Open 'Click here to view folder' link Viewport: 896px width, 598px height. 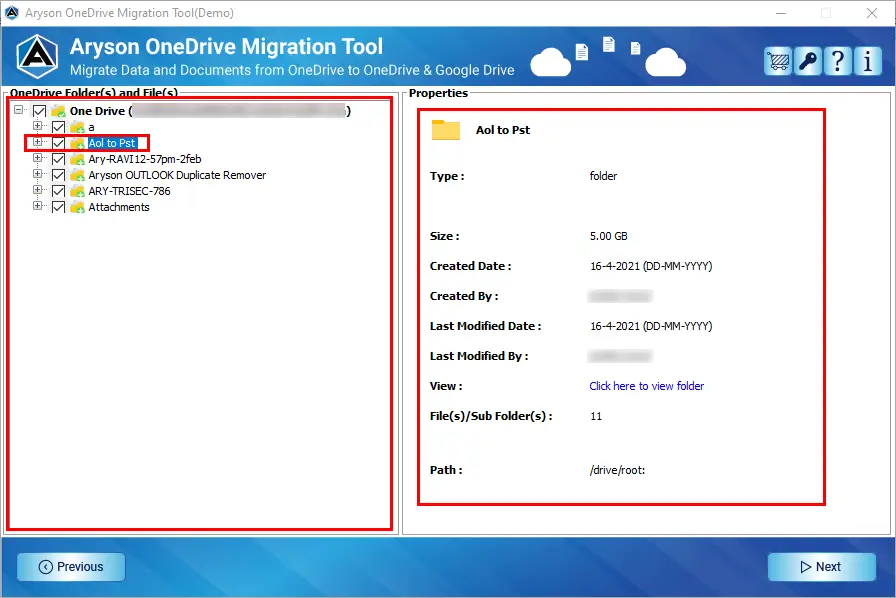pos(646,386)
